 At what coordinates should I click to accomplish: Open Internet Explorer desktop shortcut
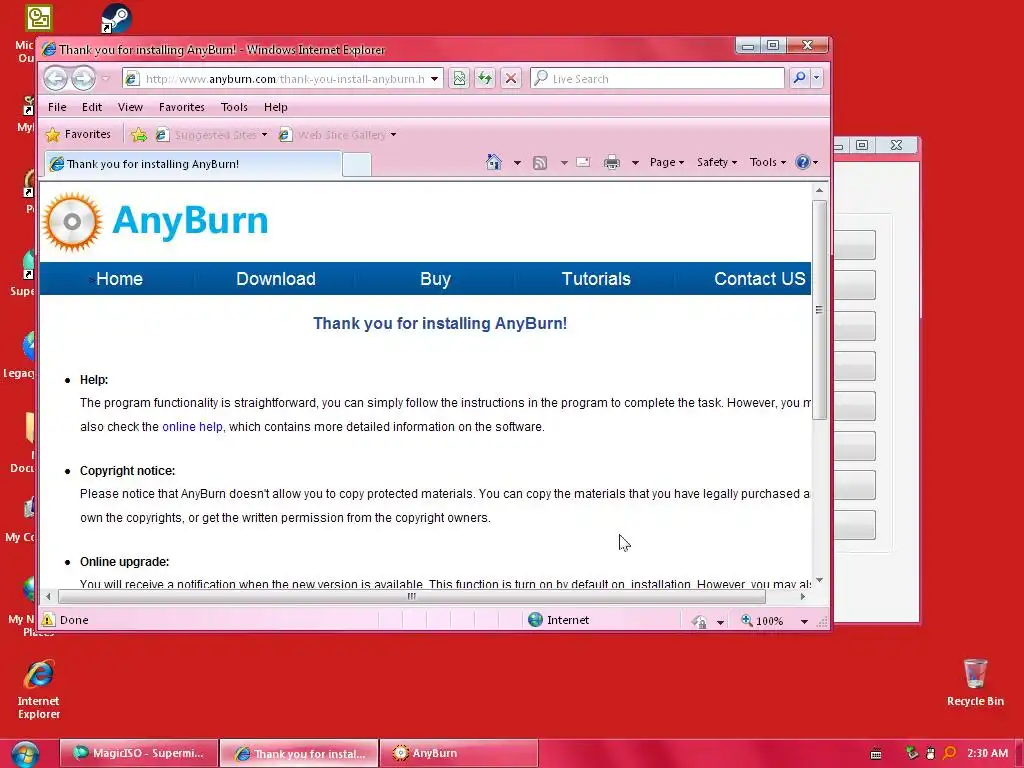39,690
